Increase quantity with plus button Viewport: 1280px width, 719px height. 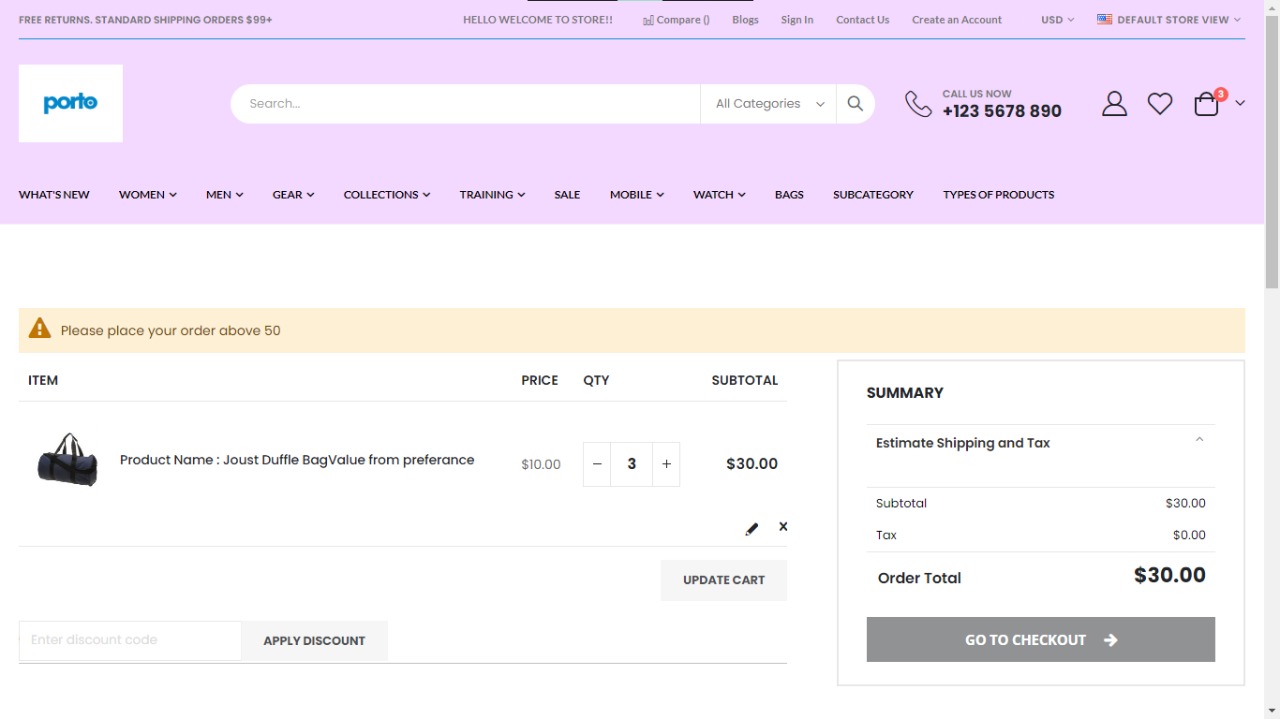point(666,464)
